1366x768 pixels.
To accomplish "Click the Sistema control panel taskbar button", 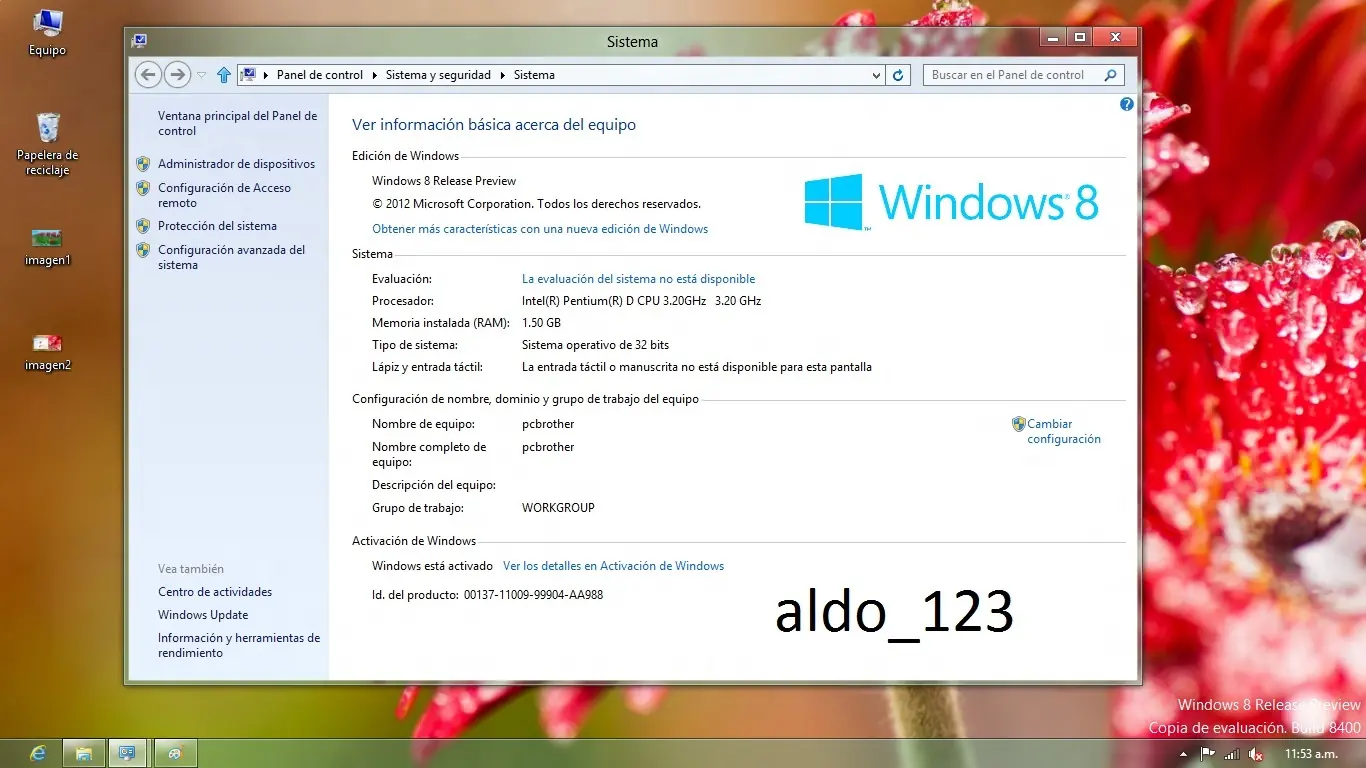I will pos(128,753).
